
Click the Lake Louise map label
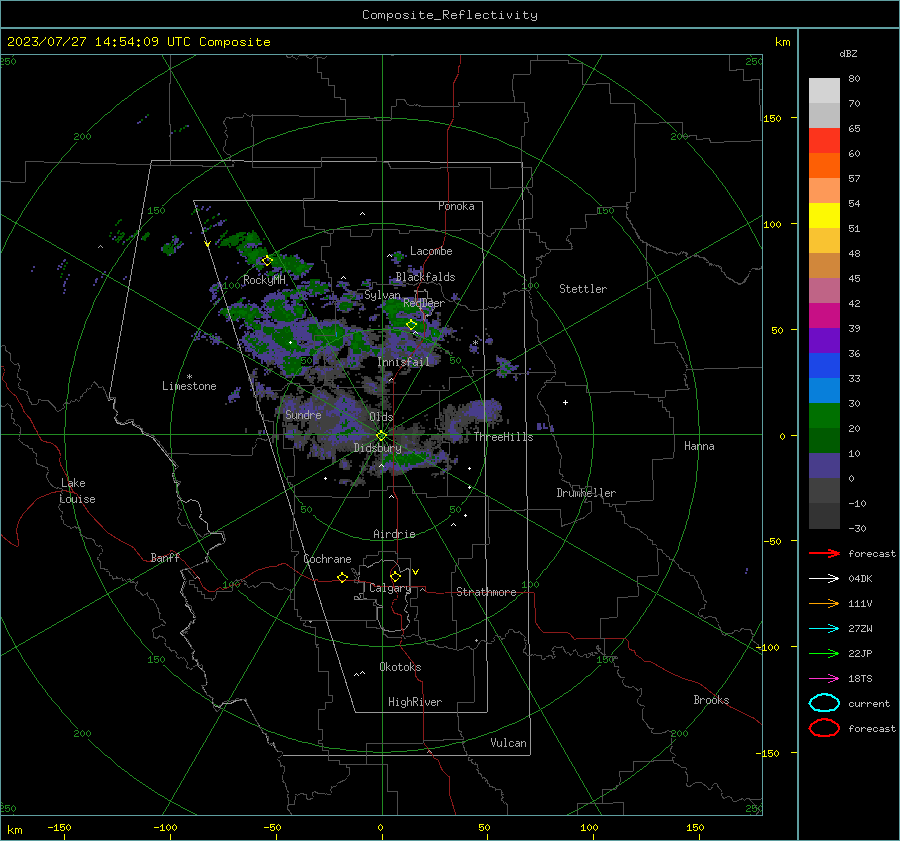[x=77, y=491]
